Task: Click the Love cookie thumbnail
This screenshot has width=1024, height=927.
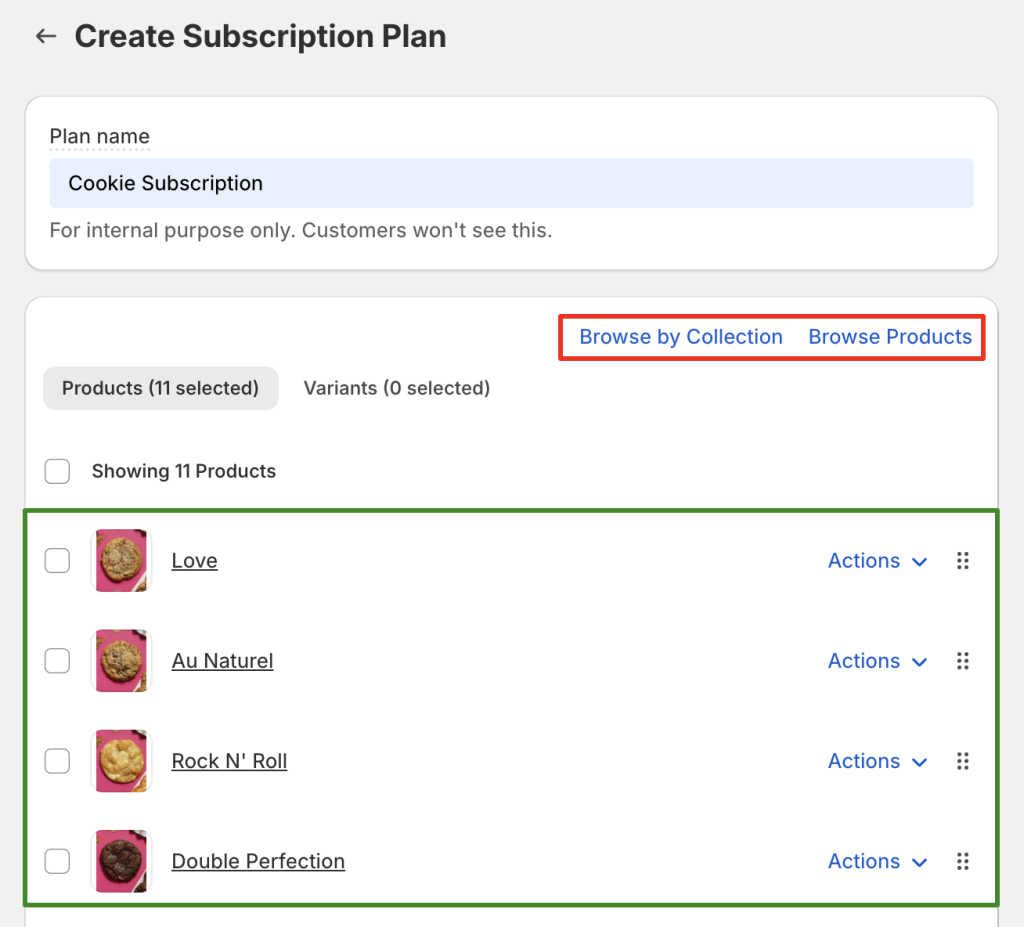Action: (120, 561)
